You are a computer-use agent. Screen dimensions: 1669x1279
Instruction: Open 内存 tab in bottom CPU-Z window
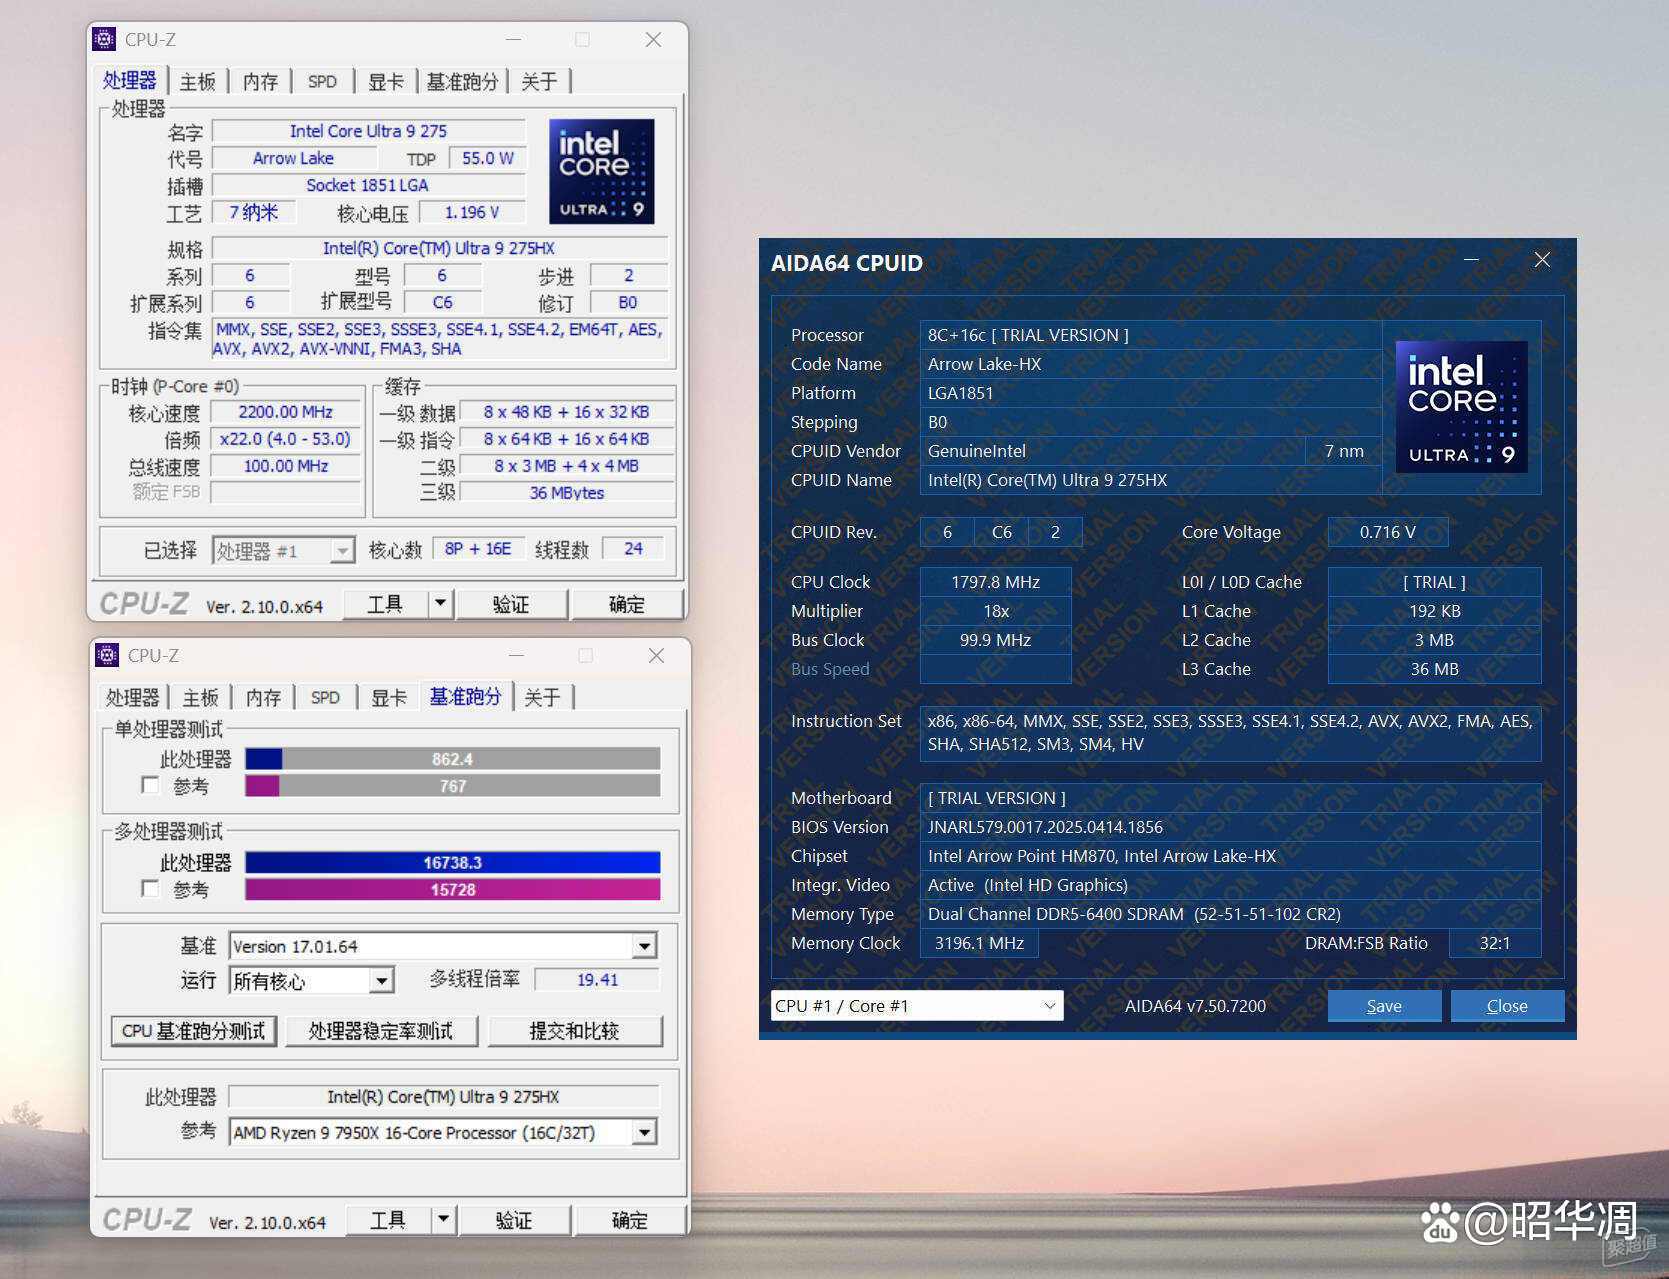pos(263,697)
